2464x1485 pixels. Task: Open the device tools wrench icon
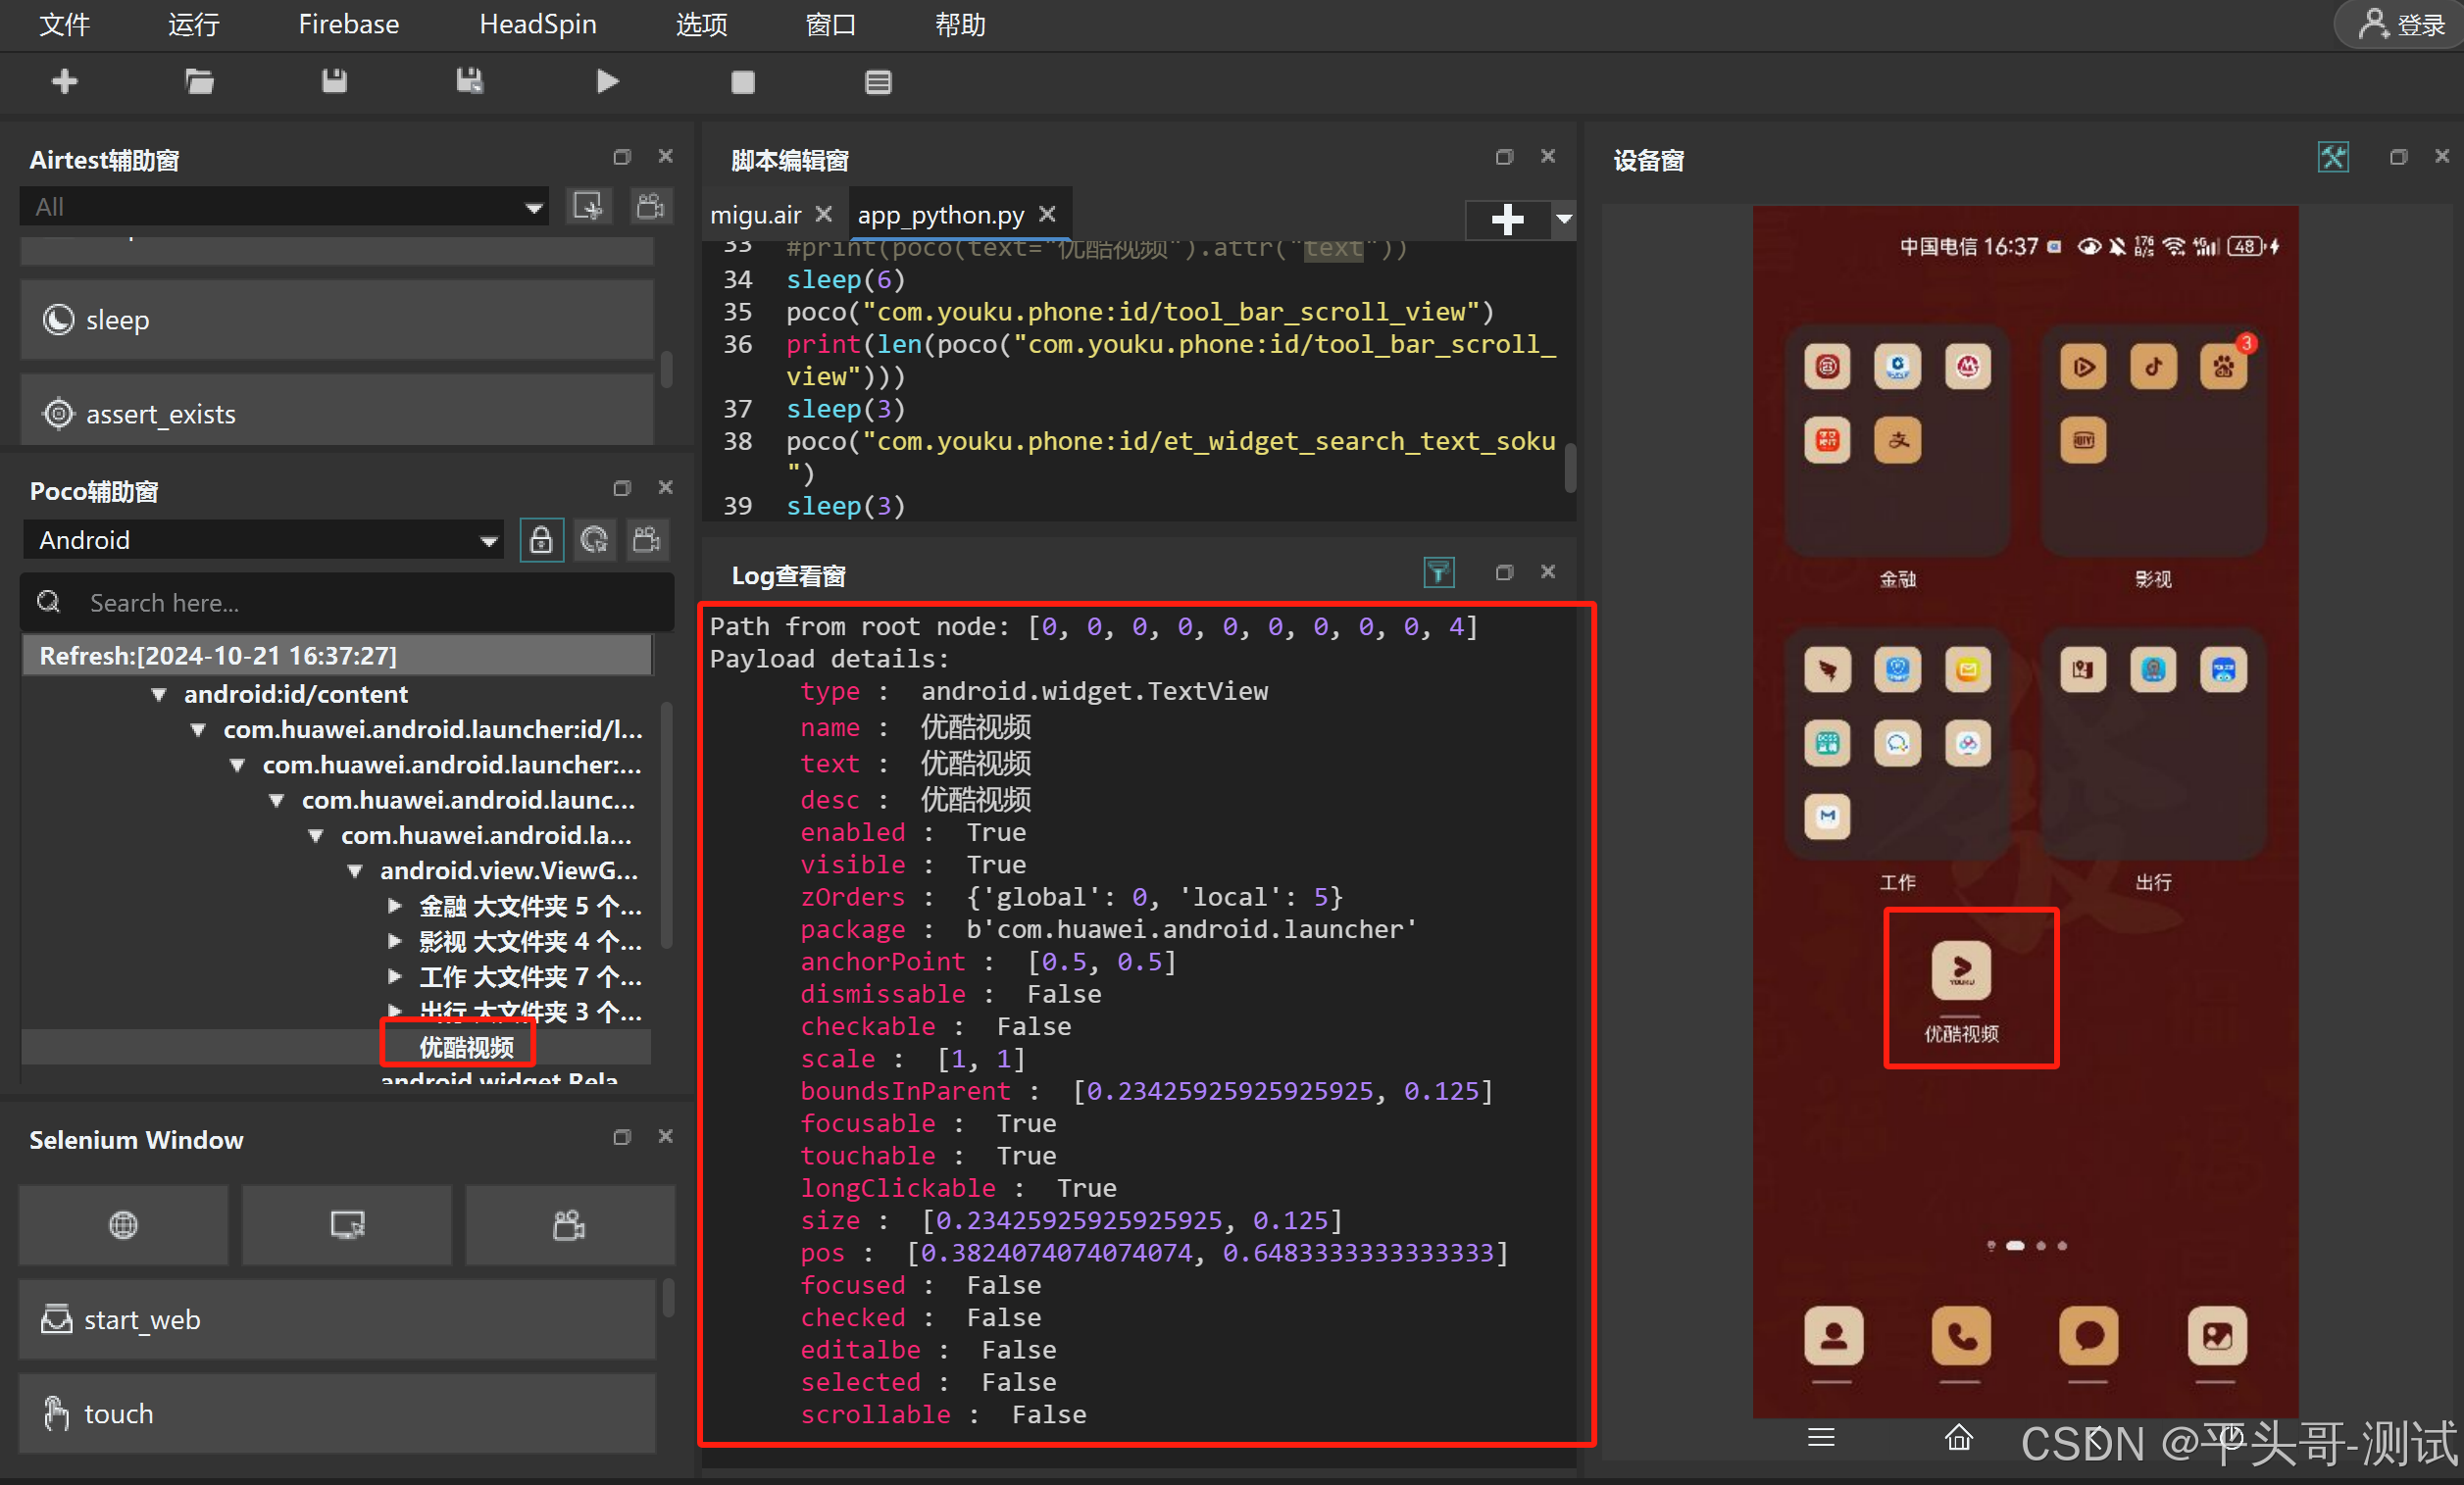coord(2332,157)
